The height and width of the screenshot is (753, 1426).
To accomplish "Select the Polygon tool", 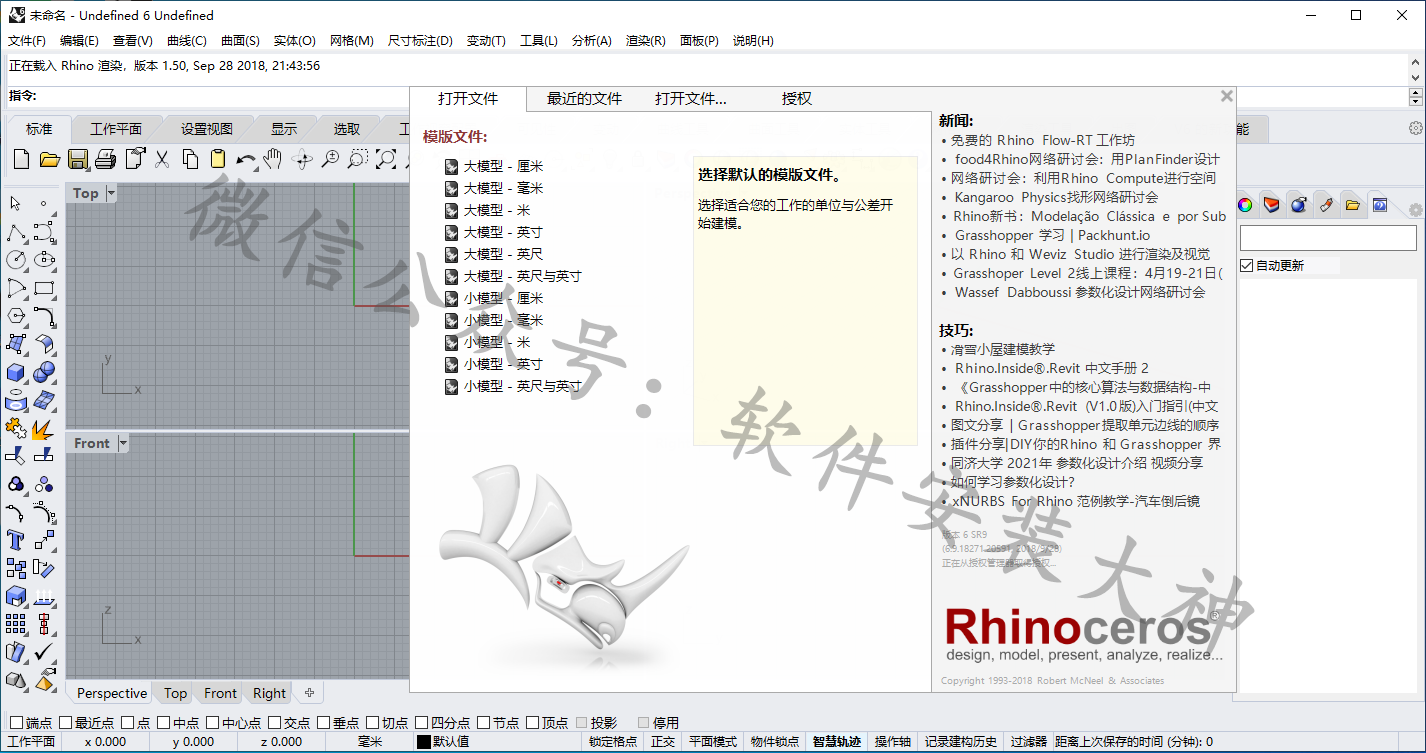I will [16, 317].
